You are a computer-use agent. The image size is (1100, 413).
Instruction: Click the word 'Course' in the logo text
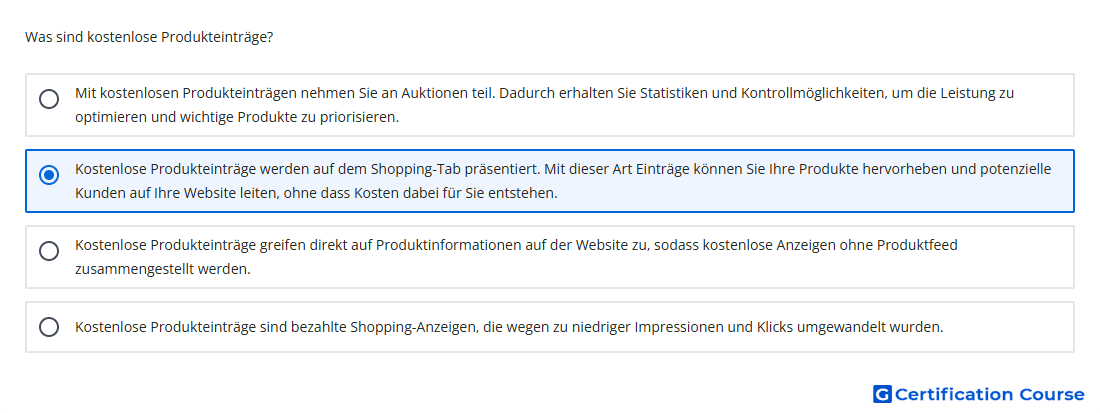(x=1051, y=394)
